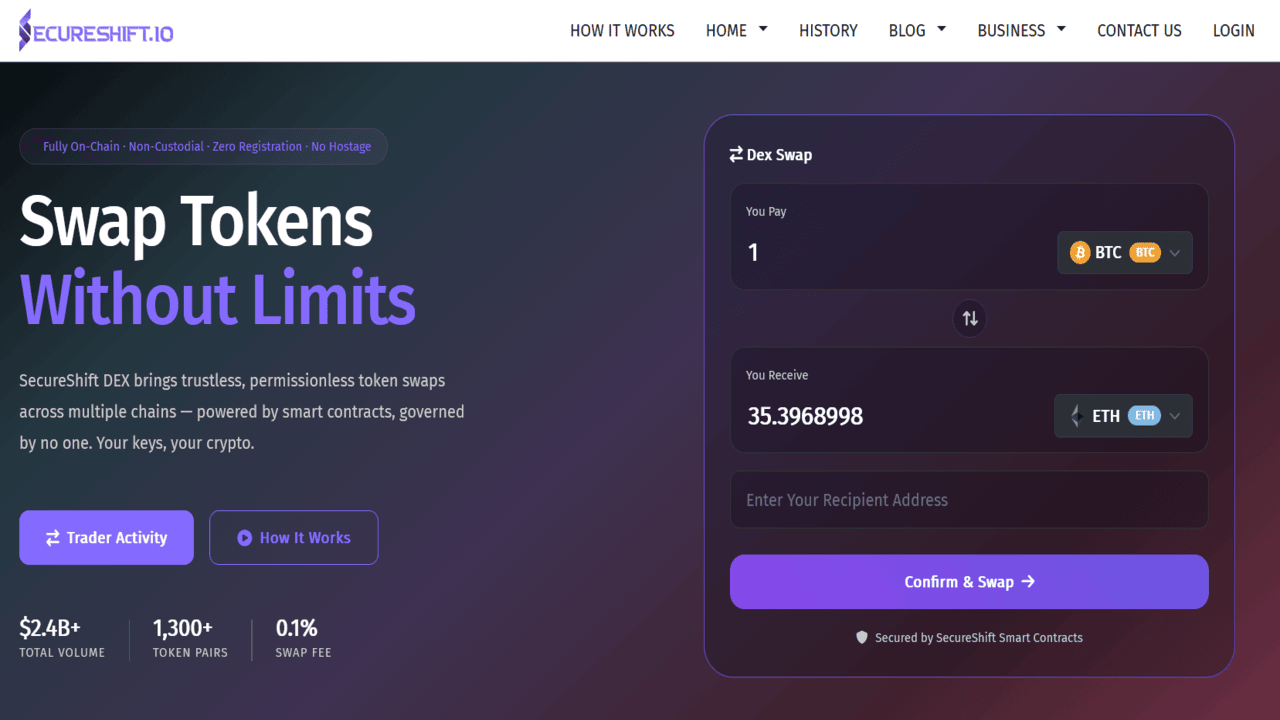Viewport: 1280px width, 720px height.
Task: Click the orange BTC ticker badge
Action: coord(1146,253)
